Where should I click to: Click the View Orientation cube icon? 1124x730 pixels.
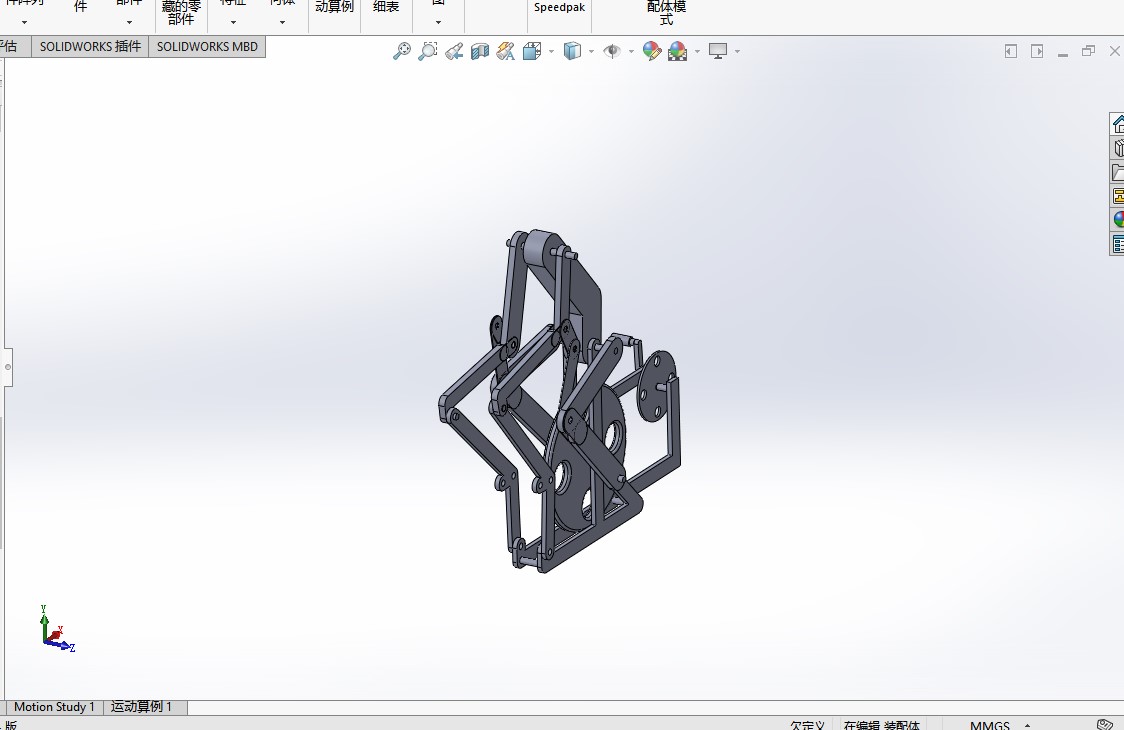tap(532, 51)
